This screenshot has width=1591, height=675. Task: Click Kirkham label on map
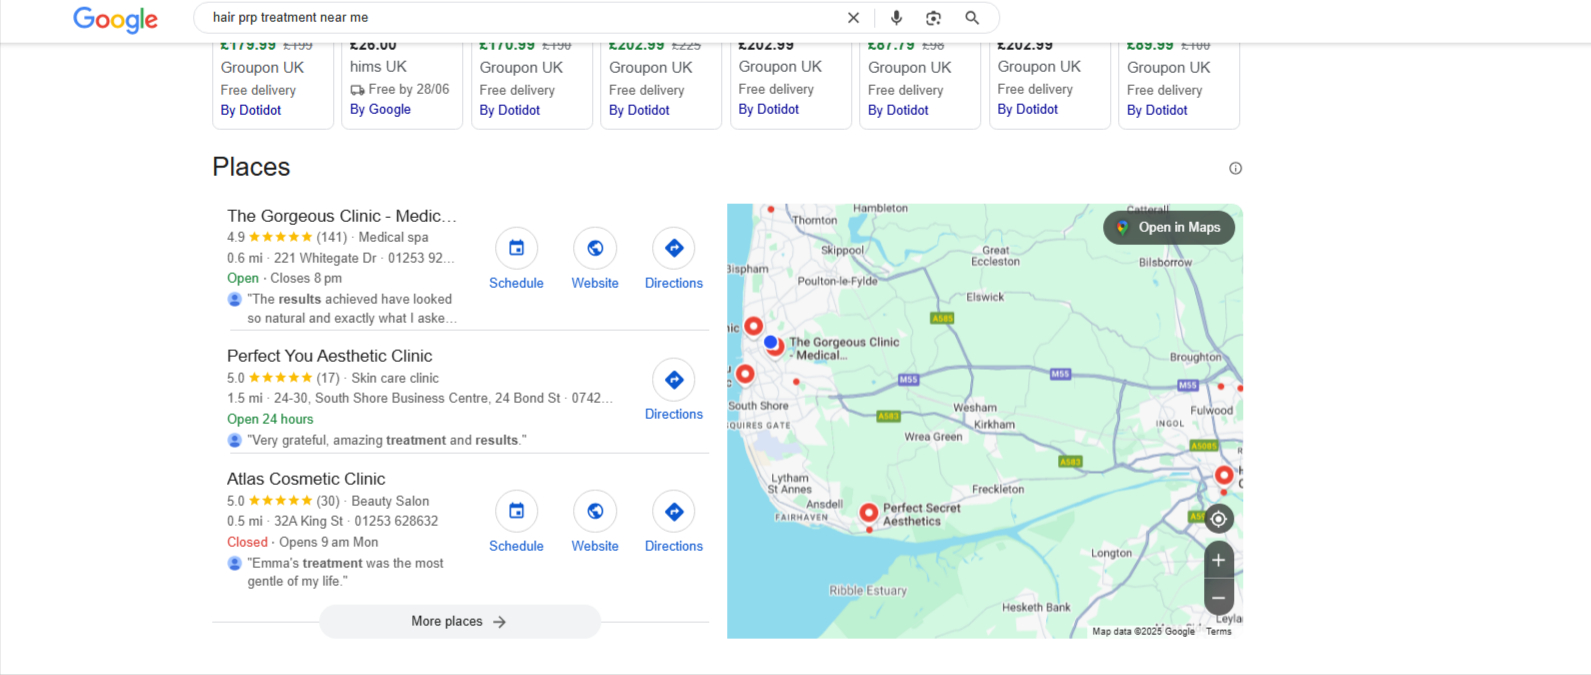[994, 424]
